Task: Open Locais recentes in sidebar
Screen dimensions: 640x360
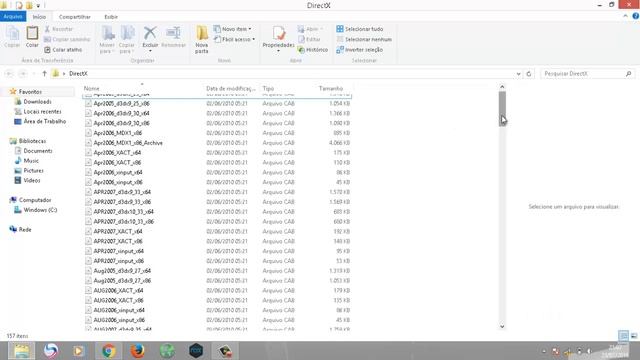Action: click(x=42, y=111)
